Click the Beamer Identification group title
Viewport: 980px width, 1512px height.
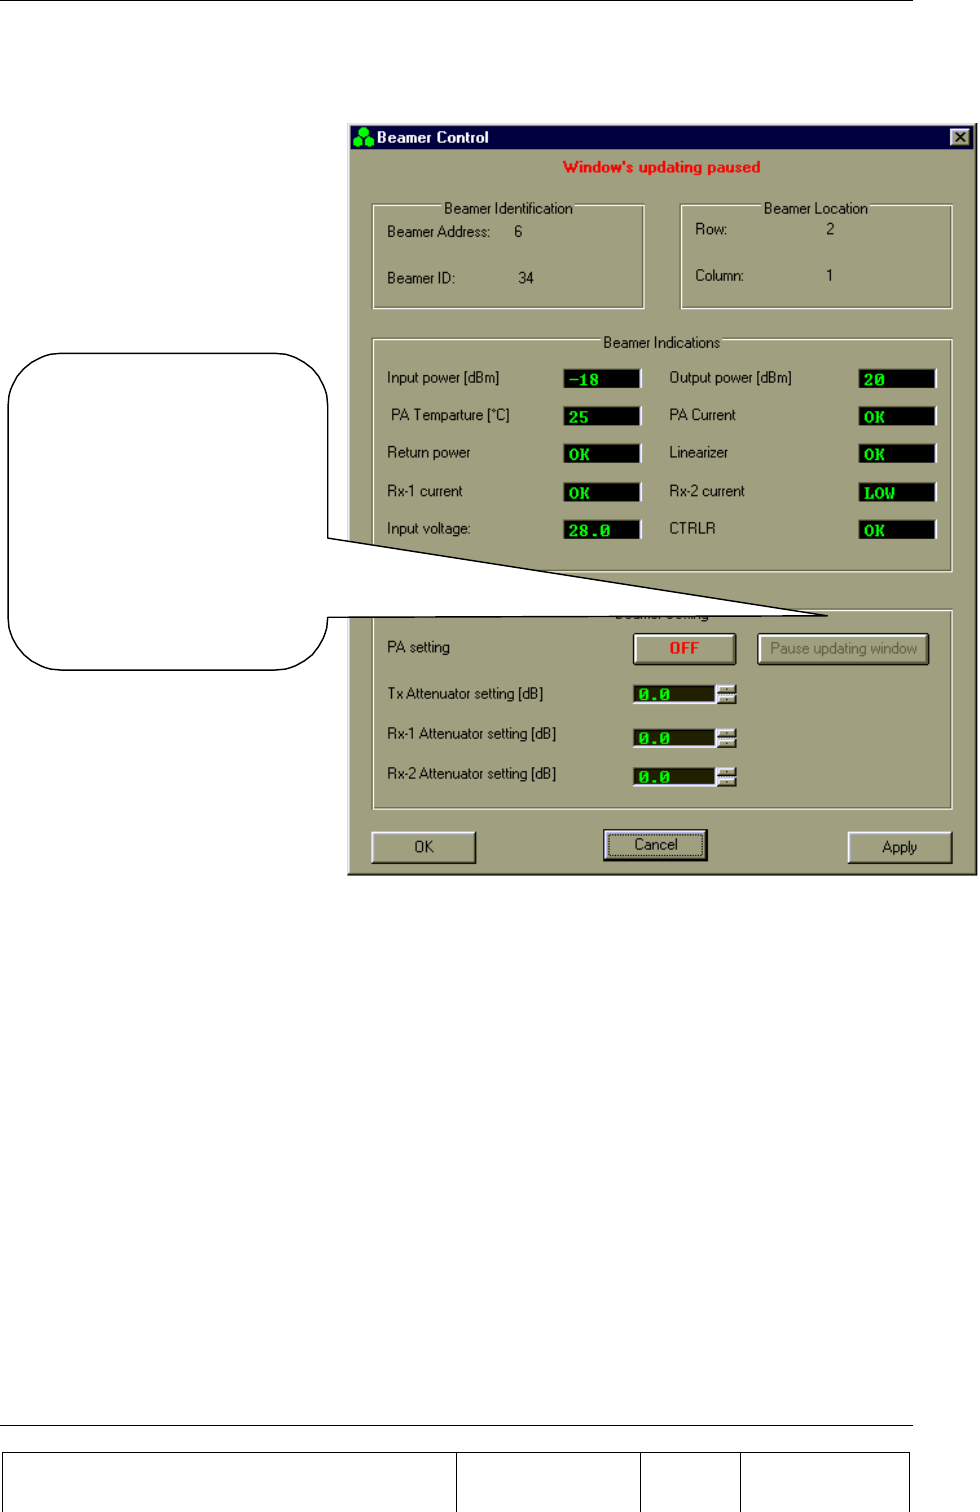pyautogui.click(x=508, y=208)
